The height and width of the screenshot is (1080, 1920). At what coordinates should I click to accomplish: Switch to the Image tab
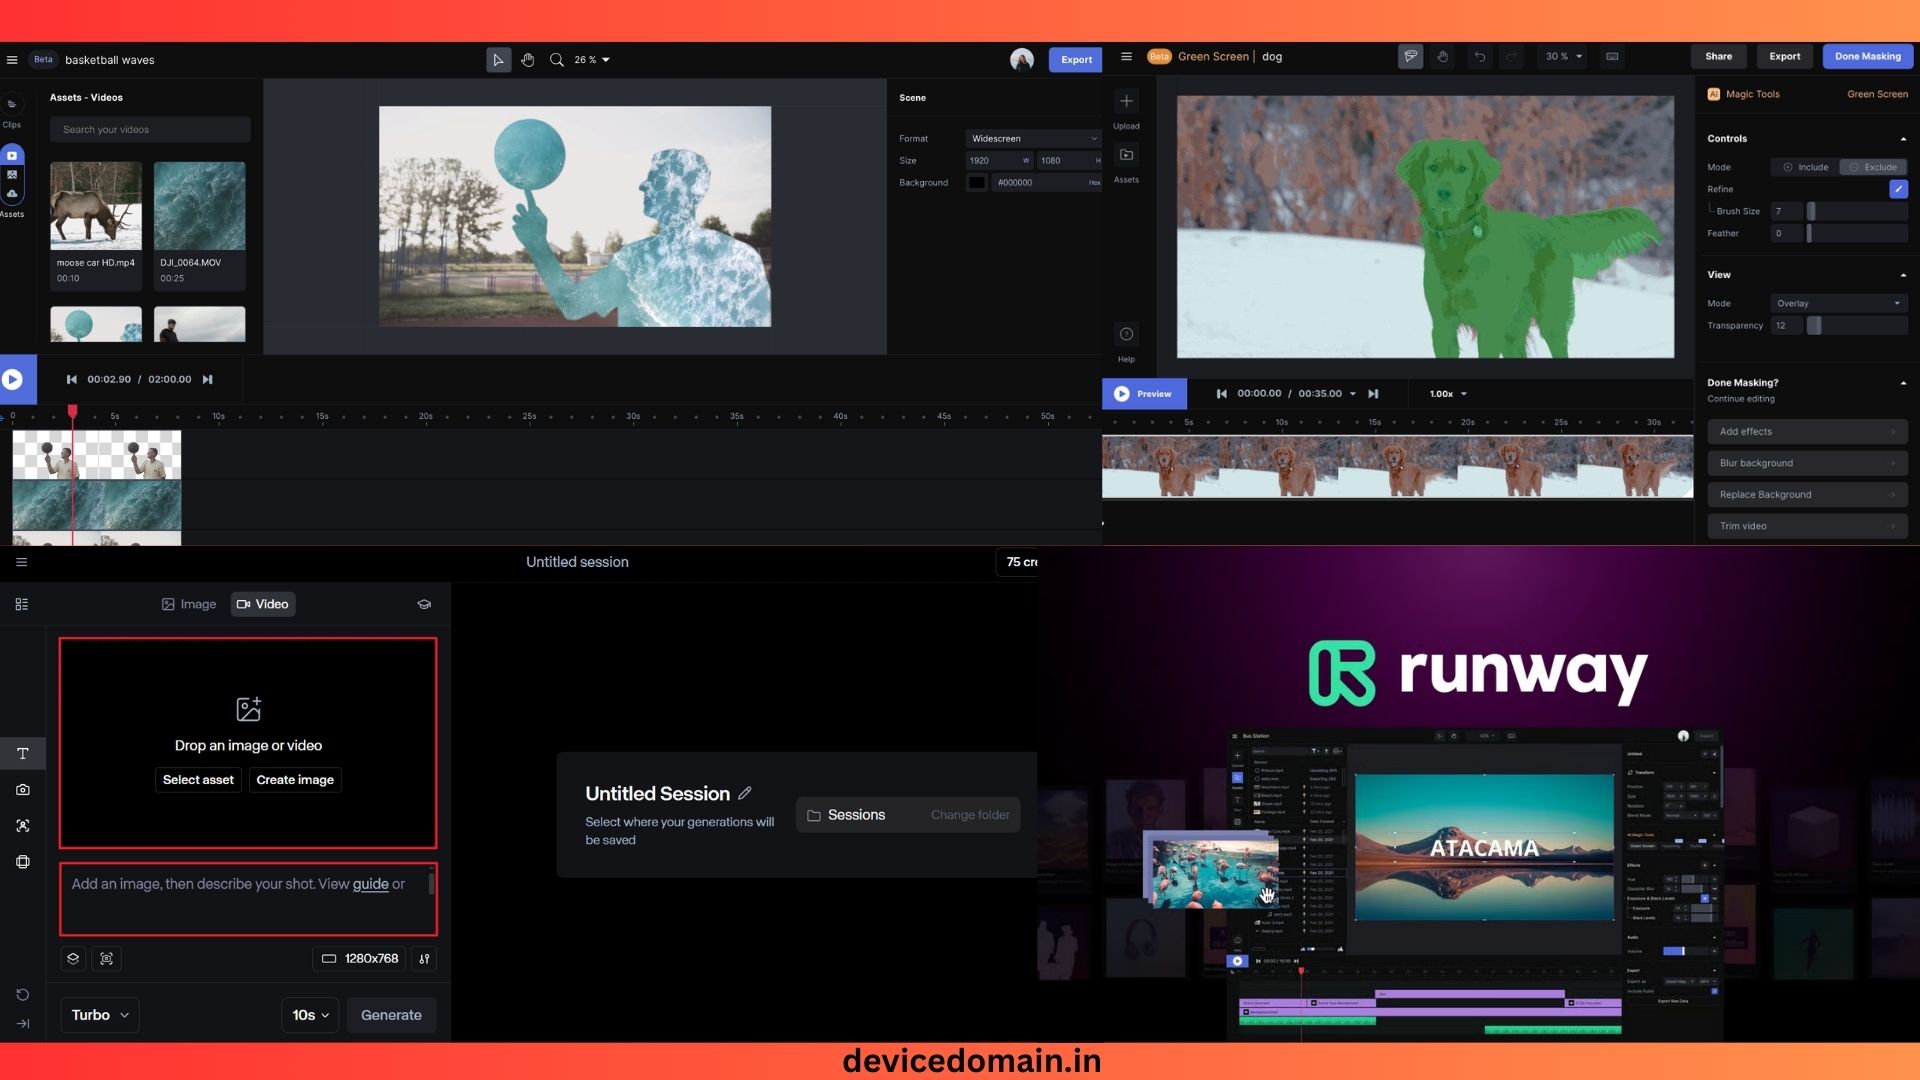tap(189, 604)
